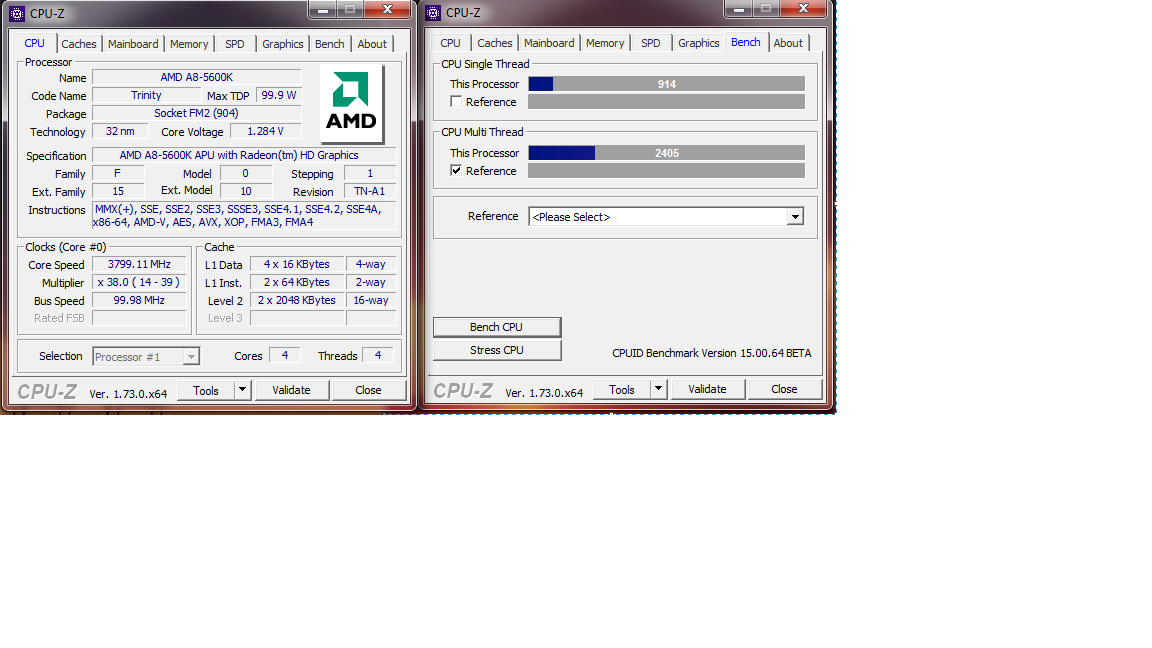Click the Multi Thread Reference empty bar
This screenshot has width=1152, height=648.
[666, 170]
